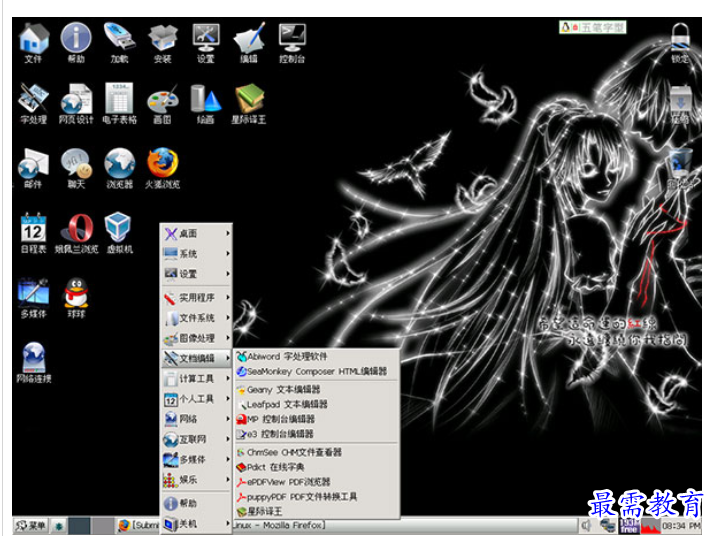Open the 日程表 calendar desktop icon
Image resolution: width=712 pixels, height=536 pixels.
(x=33, y=233)
